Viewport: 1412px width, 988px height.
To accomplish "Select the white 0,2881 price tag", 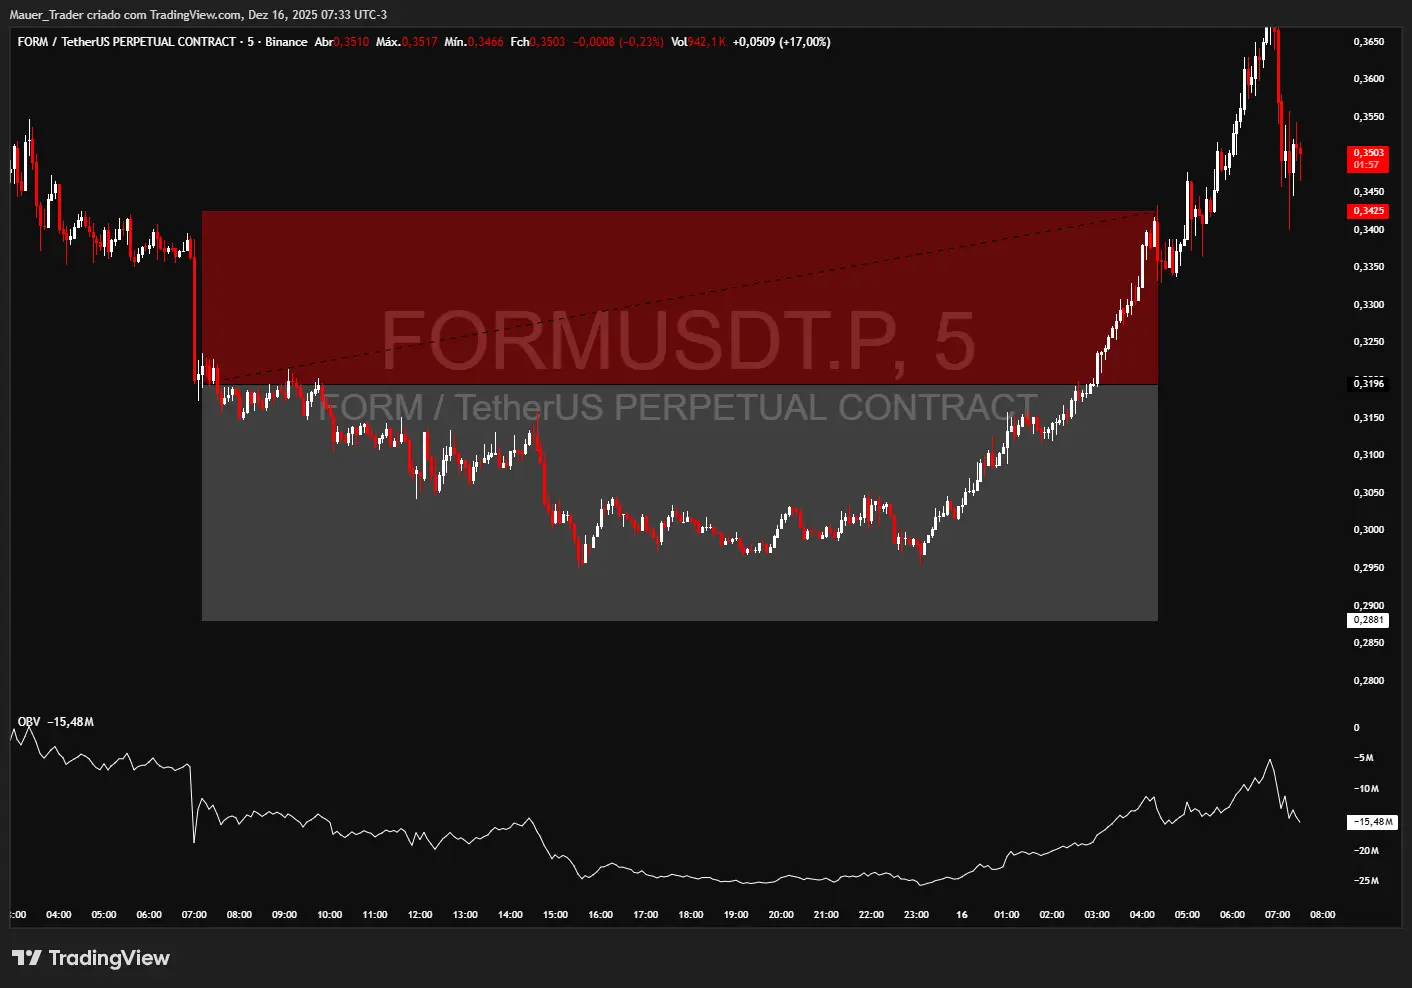I will pyautogui.click(x=1368, y=620).
